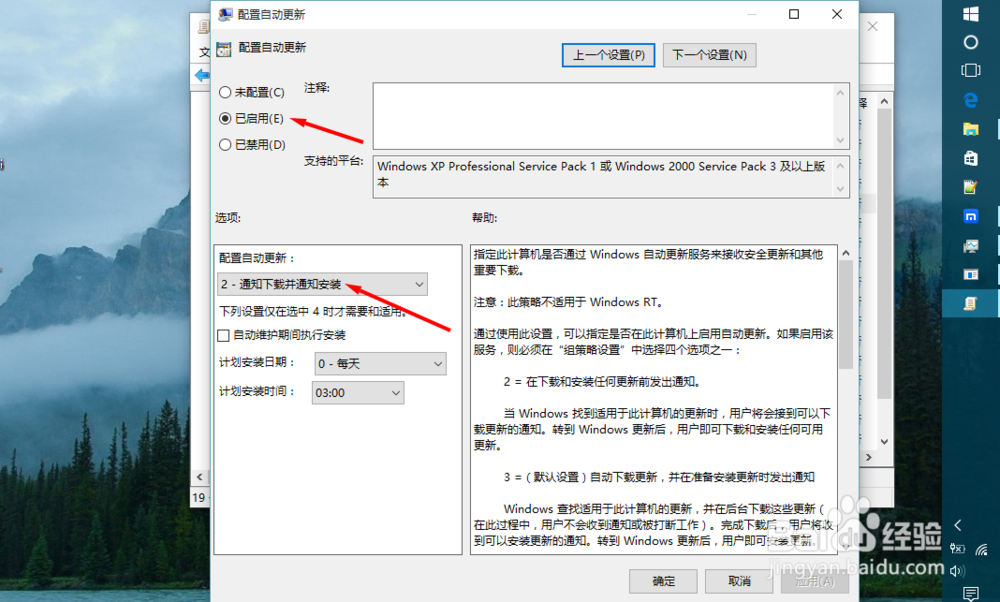
Task: Open the 计划安装时间 03:00 dropdown
Action: coord(358,393)
